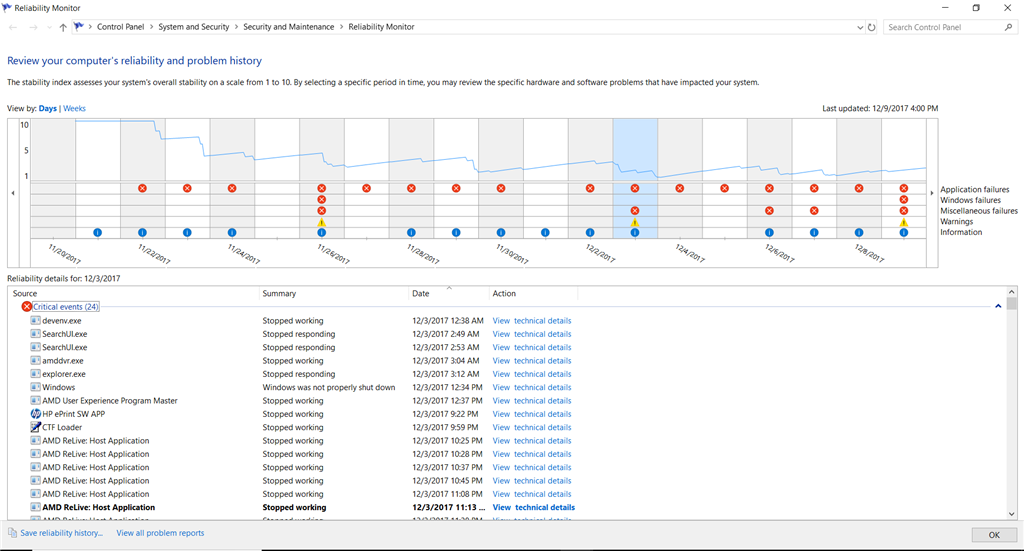Open address bar history dropdown
1024x551 pixels.
(859, 27)
